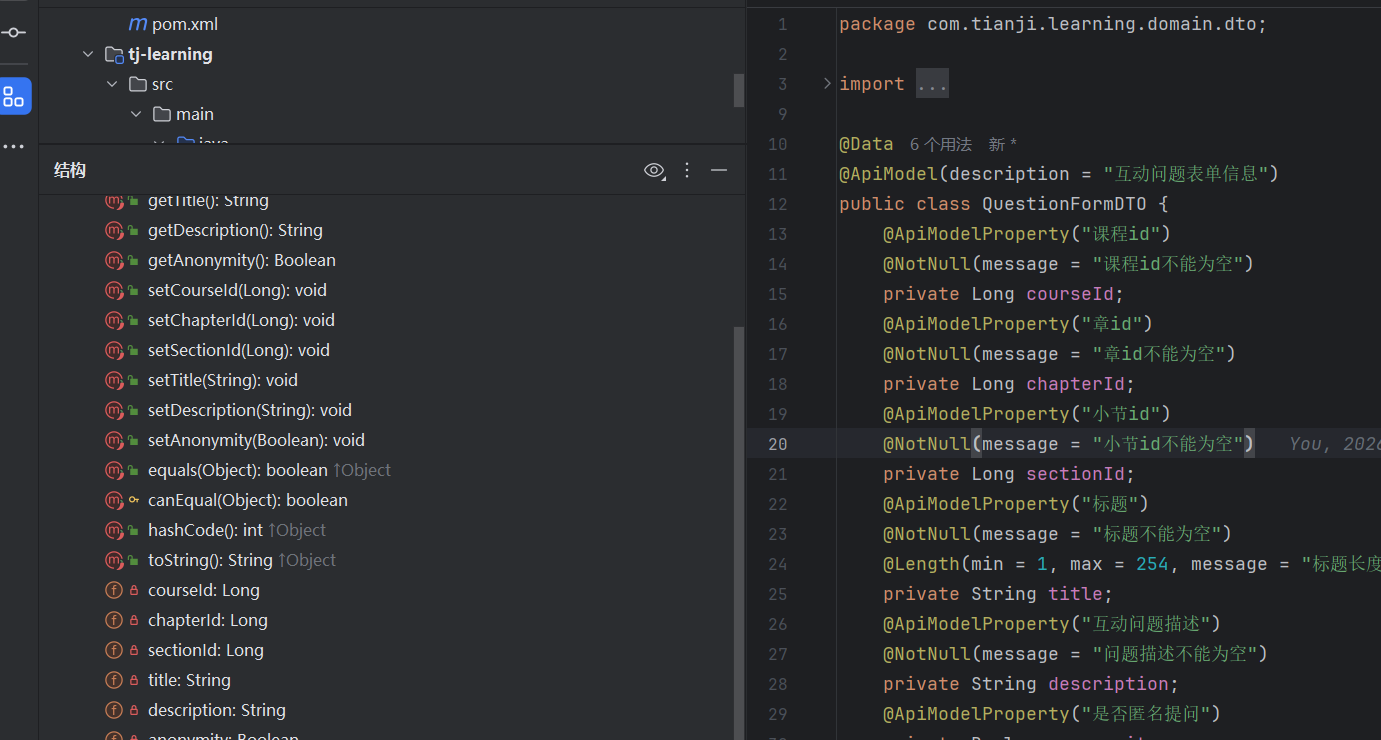Select the tj-learning module folder icon
Viewport: 1381px width, 740px height.
tap(114, 54)
